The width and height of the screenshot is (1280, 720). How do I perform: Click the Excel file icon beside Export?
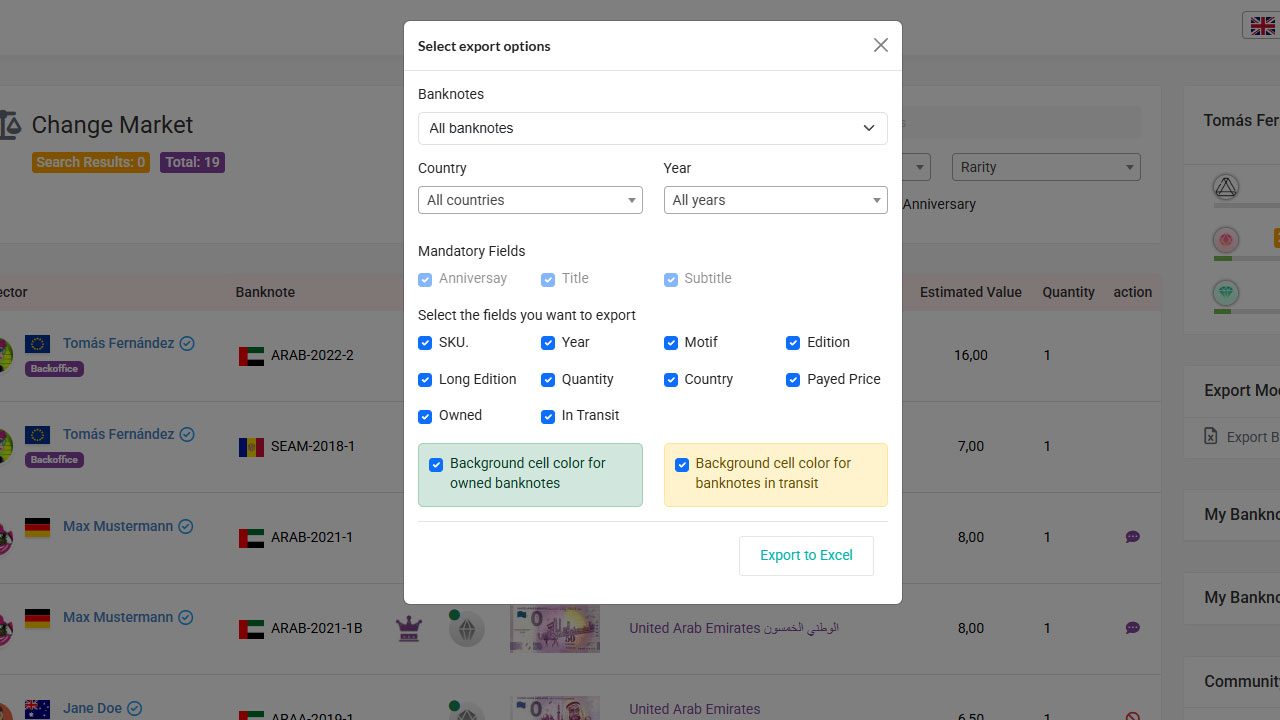click(x=1211, y=437)
